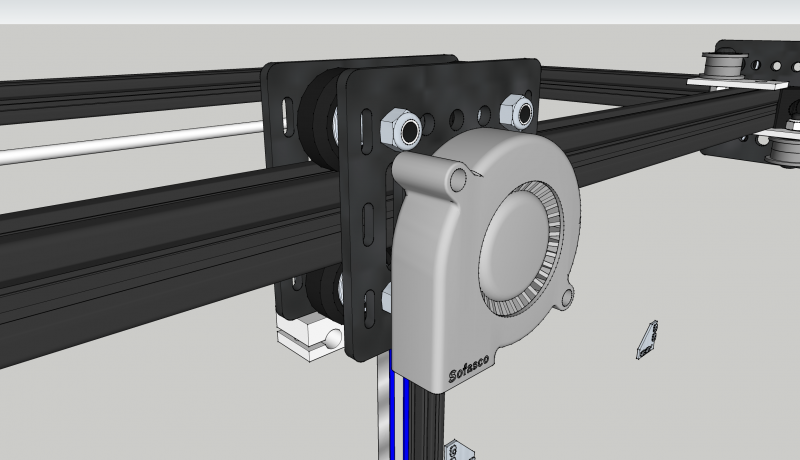Select the blower's top mounting screw hole
This screenshot has height=460, width=800.
click(x=458, y=180)
